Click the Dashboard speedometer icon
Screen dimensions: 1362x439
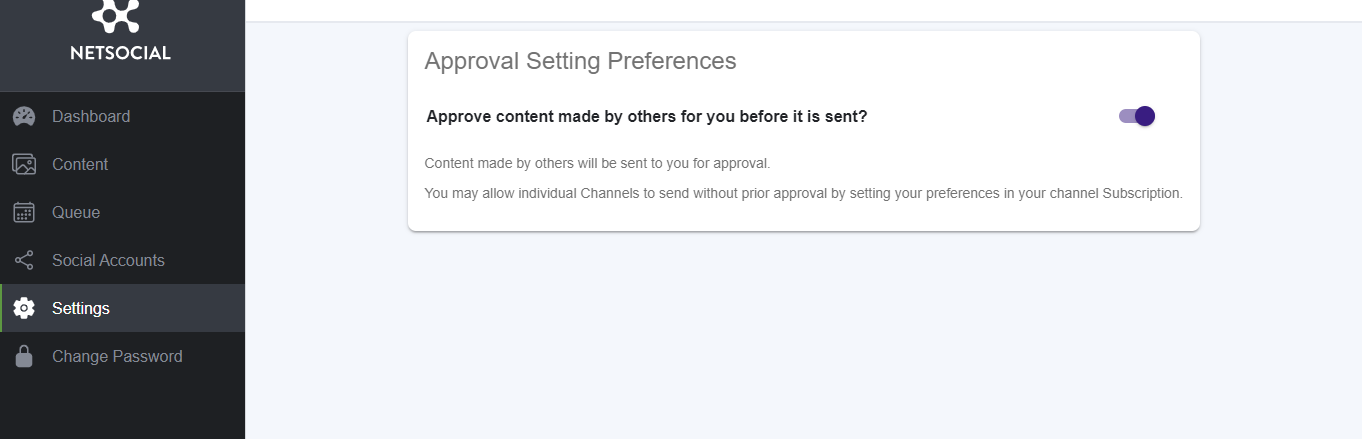(24, 116)
